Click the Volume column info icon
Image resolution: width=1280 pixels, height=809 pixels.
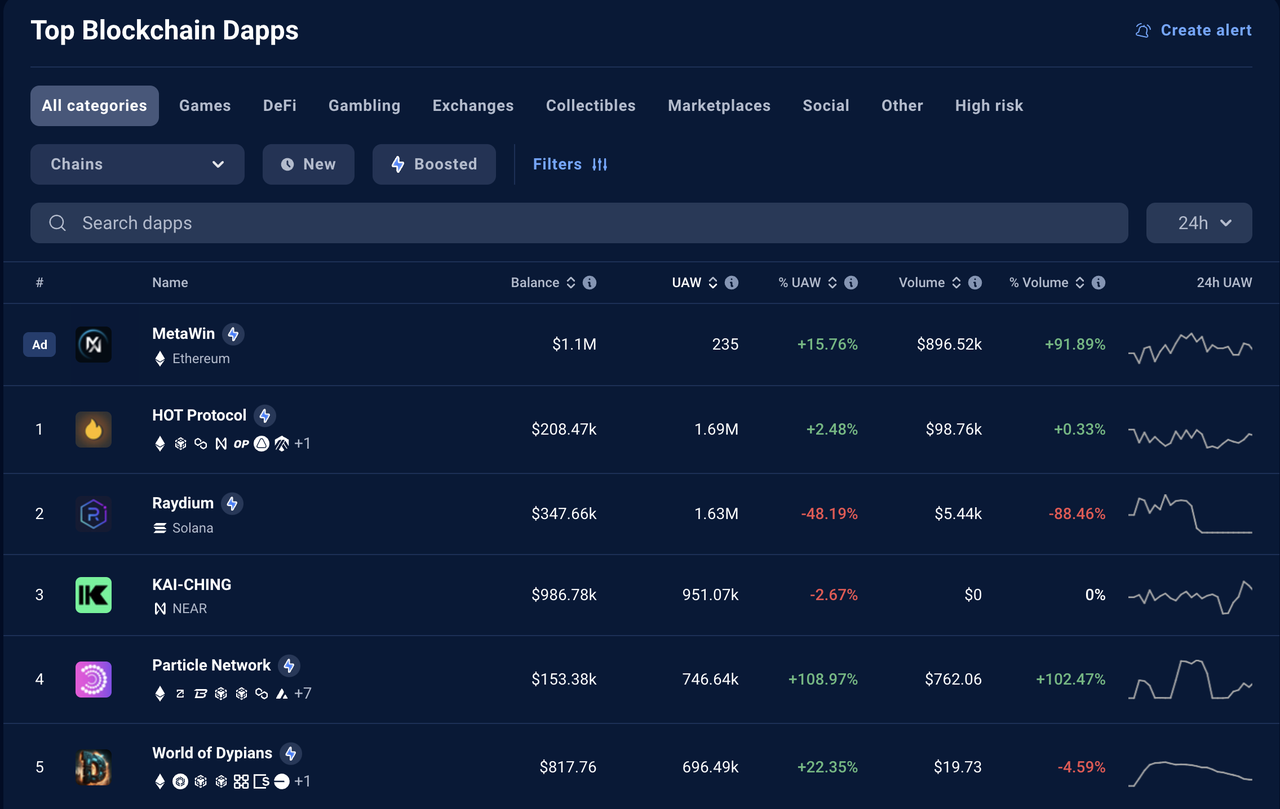coord(975,283)
